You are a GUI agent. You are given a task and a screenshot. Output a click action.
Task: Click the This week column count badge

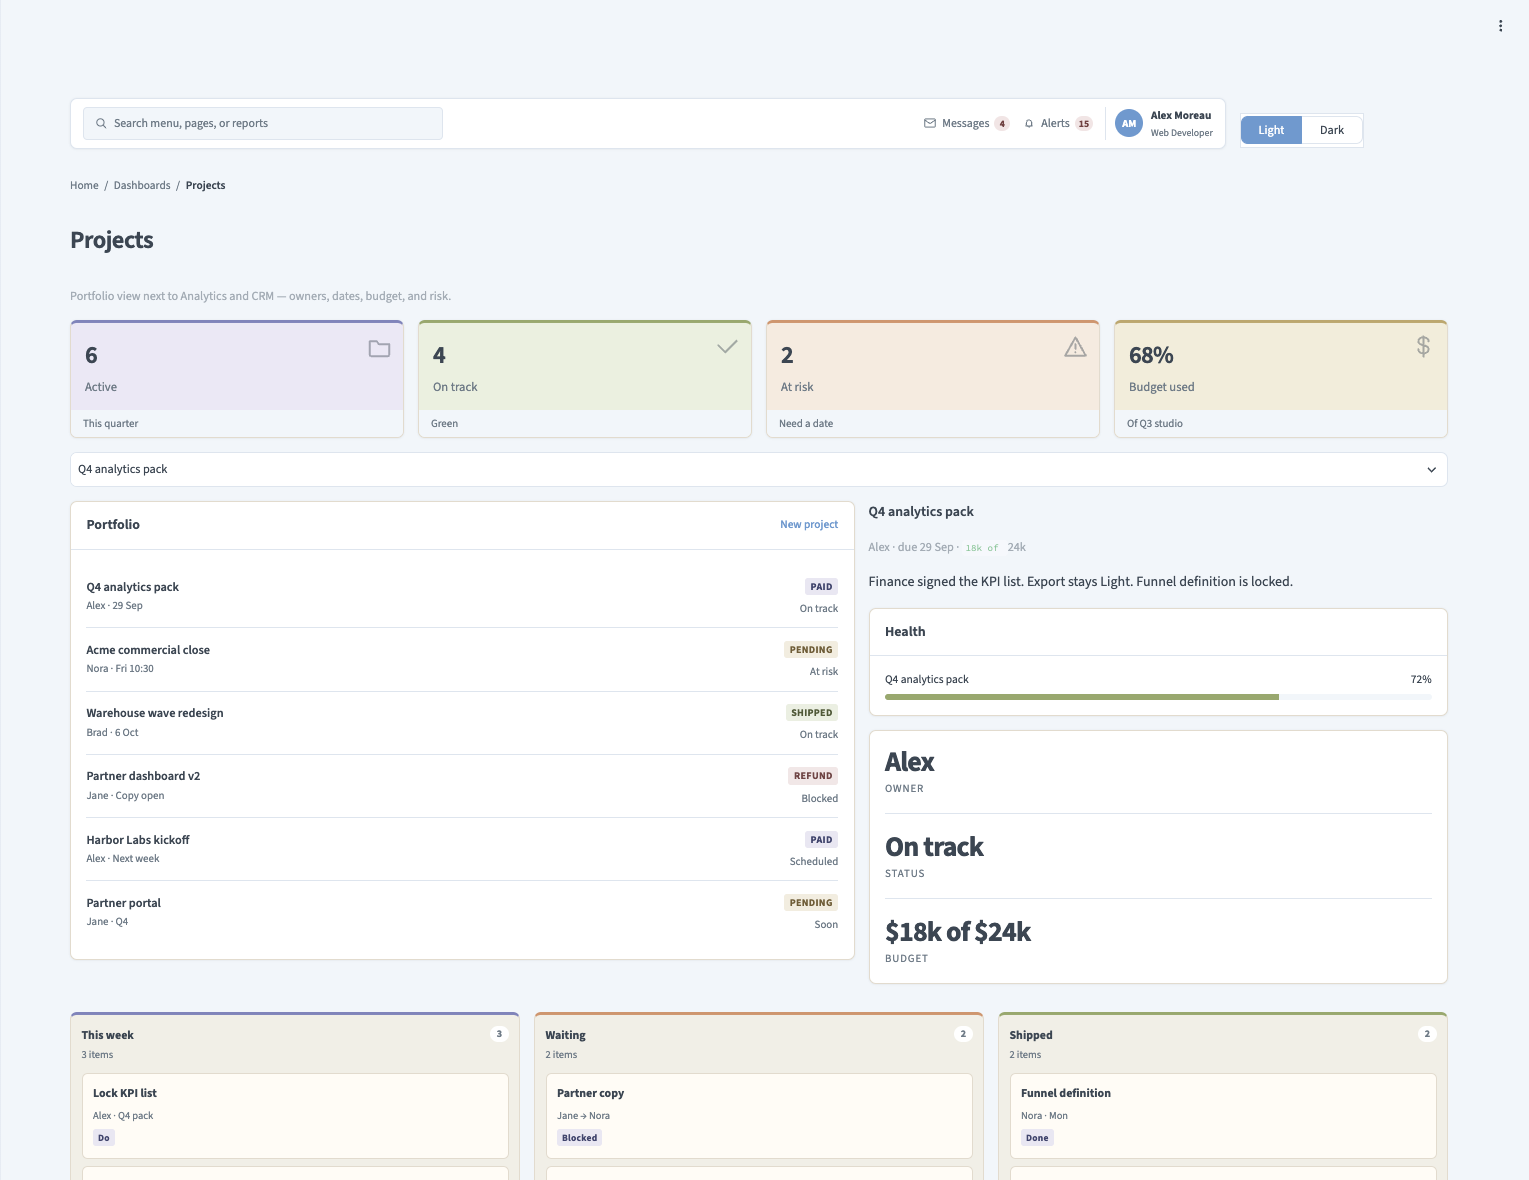pyautogui.click(x=499, y=1034)
